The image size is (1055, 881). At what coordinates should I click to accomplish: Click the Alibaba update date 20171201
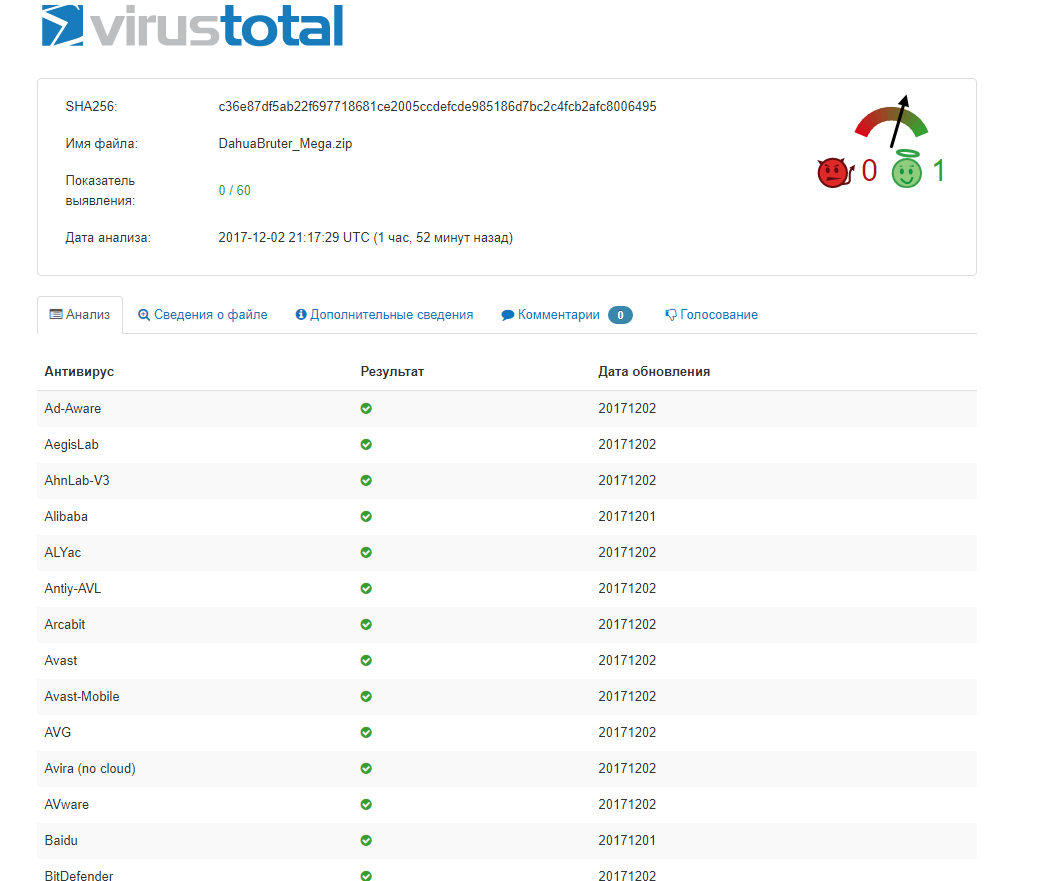pyautogui.click(x=627, y=516)
